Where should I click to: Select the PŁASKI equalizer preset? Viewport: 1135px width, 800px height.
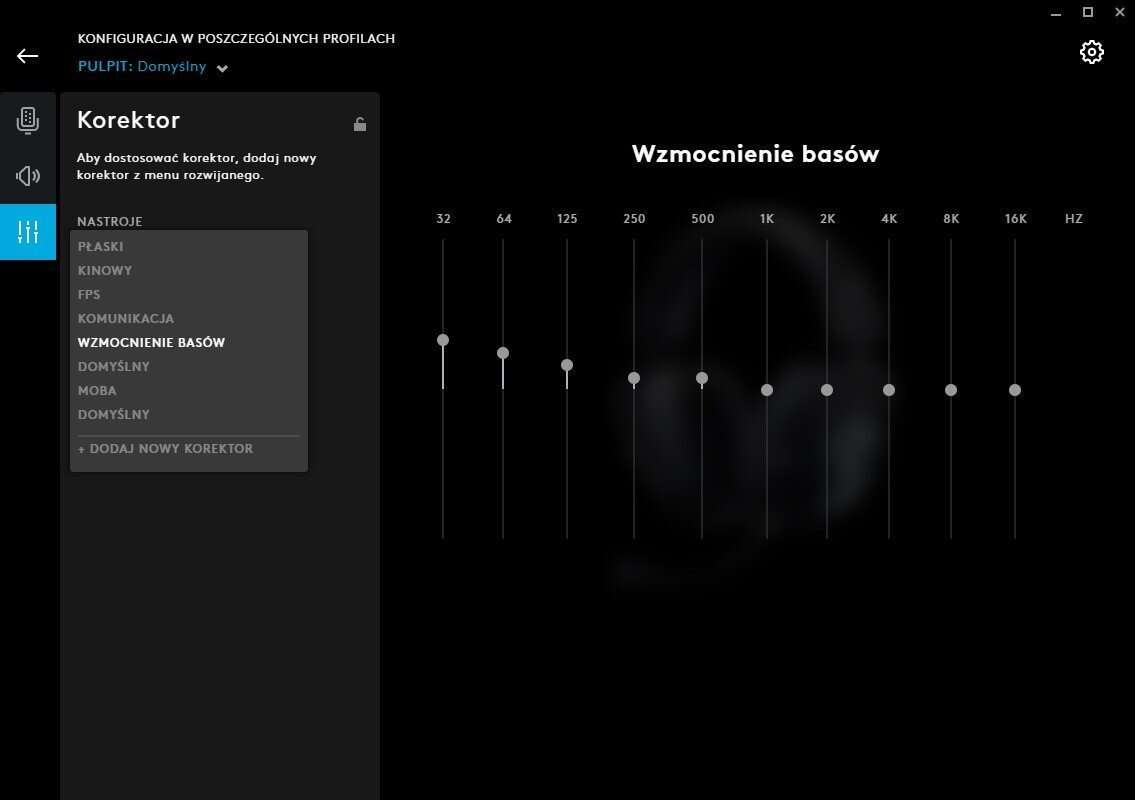pyautogui.click(x=101, y=246)
